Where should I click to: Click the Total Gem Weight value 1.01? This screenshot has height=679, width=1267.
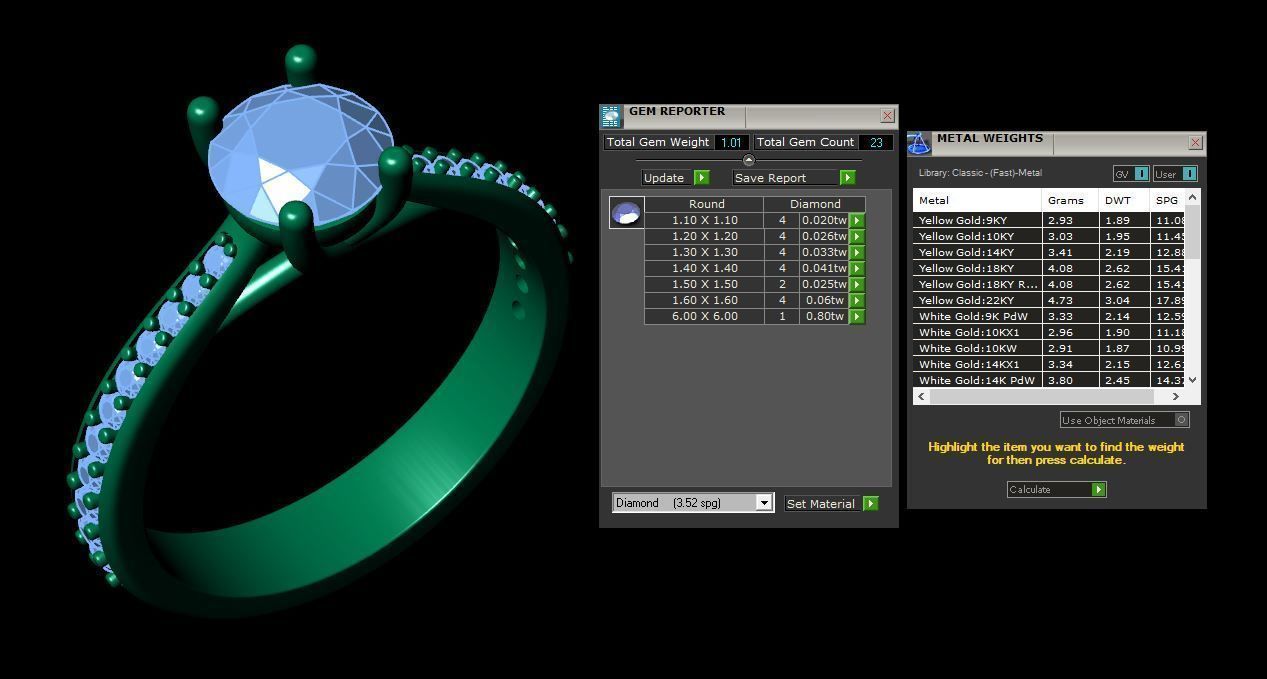point(732,142)
